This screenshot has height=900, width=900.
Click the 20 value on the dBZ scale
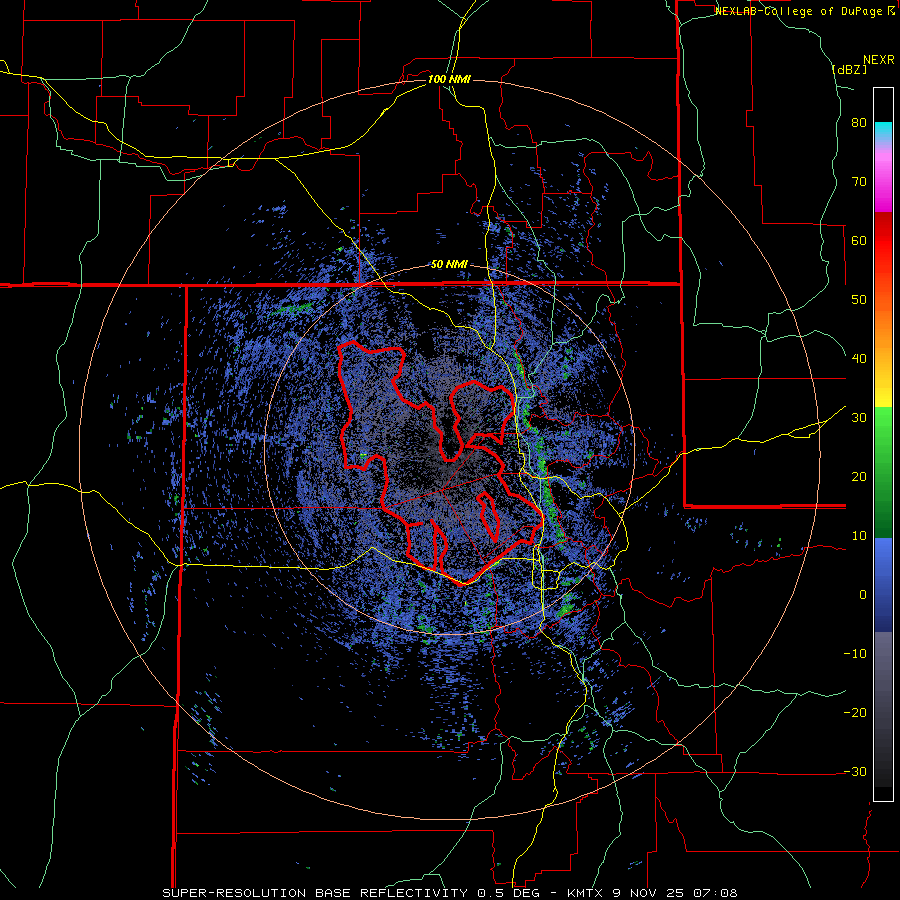[x=859, y=477]
